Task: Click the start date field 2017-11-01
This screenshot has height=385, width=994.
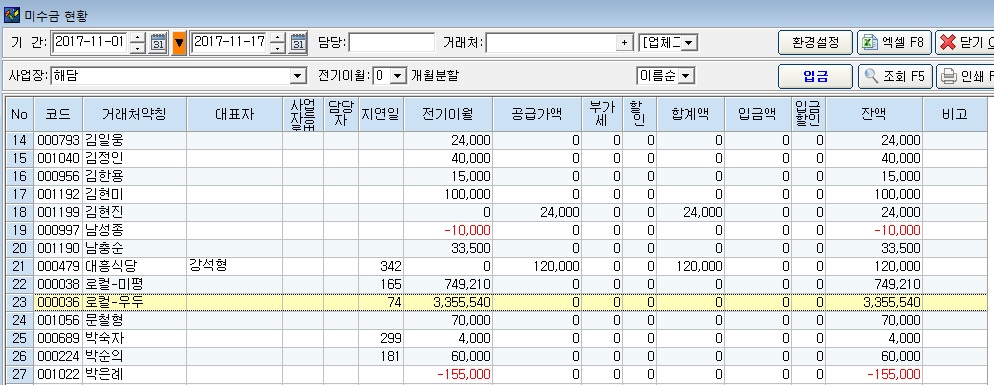Action: (90, 42)
